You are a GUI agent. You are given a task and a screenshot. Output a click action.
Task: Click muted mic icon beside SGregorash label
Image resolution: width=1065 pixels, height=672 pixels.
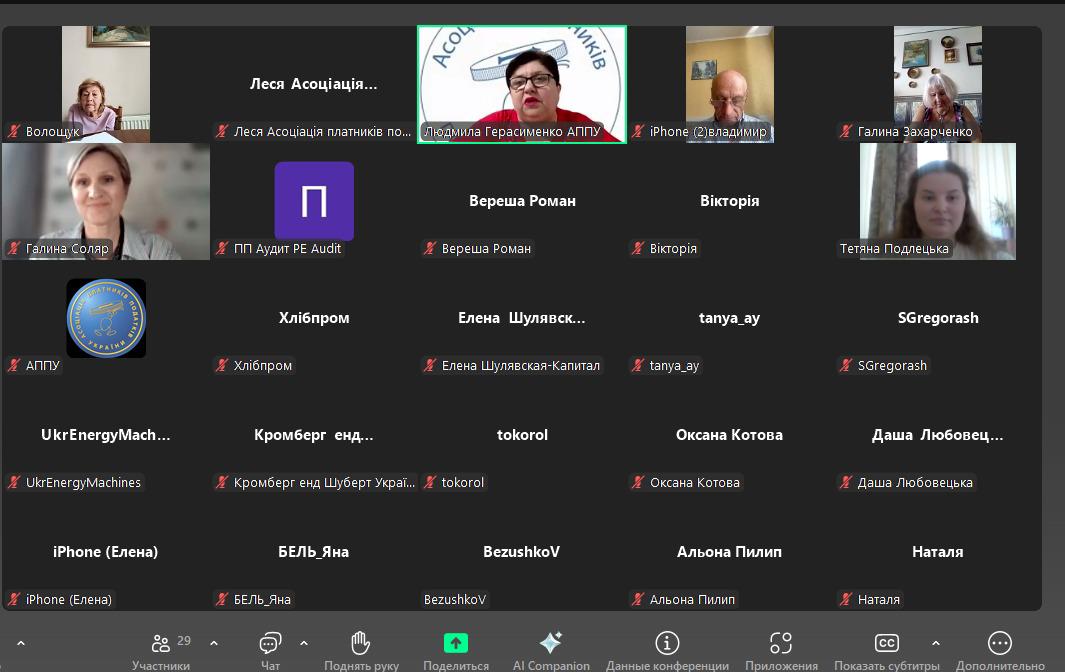846,366
